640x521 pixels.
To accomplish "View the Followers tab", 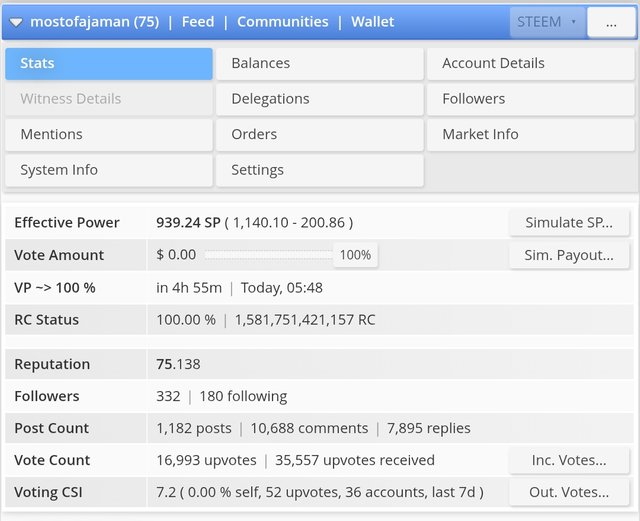I will point(531,99).
